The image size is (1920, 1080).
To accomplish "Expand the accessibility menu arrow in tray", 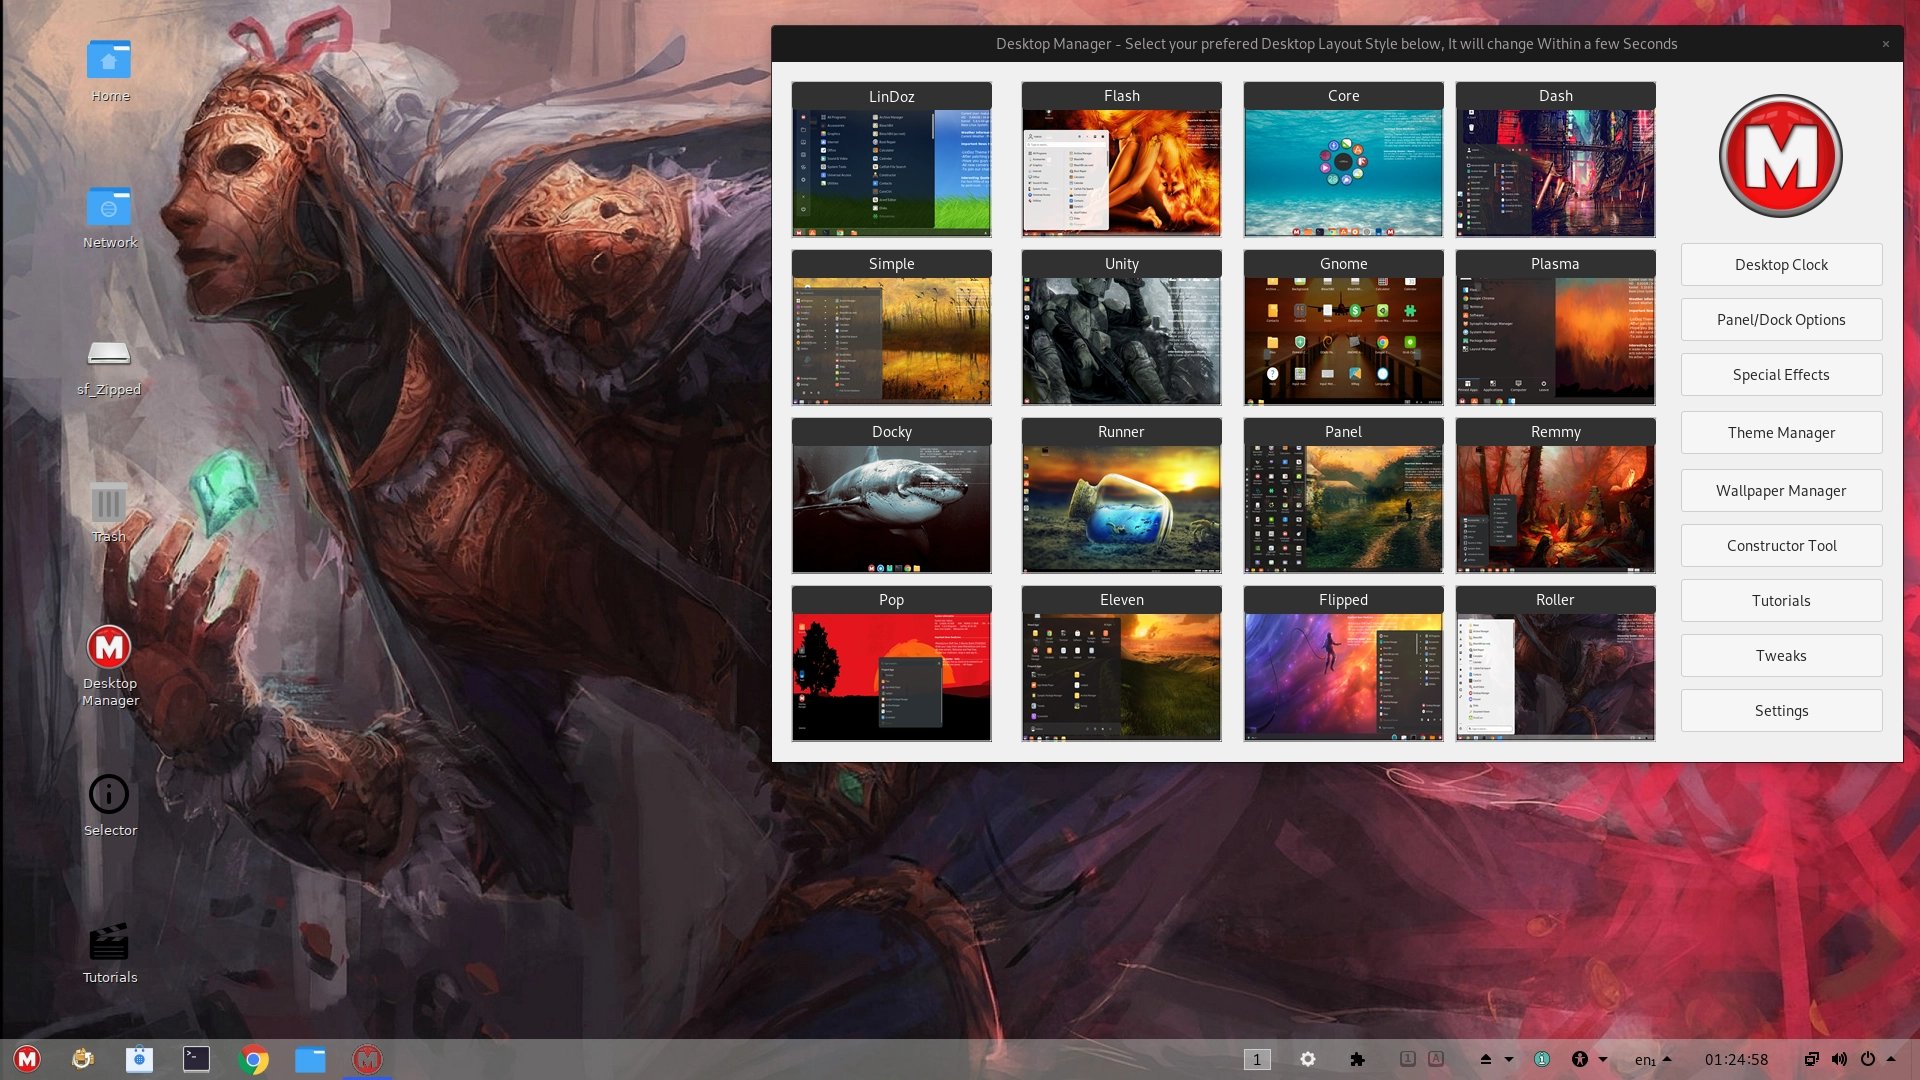I will click(x=1603, y=1059).
